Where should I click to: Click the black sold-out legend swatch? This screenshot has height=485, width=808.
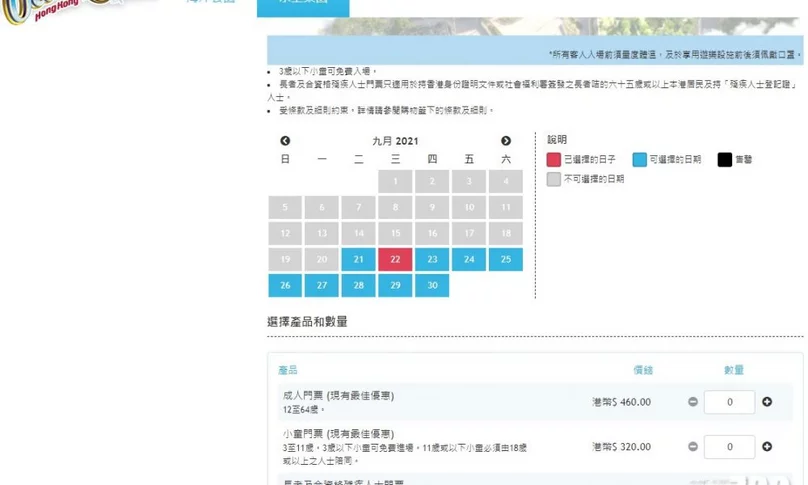(725, 159)
